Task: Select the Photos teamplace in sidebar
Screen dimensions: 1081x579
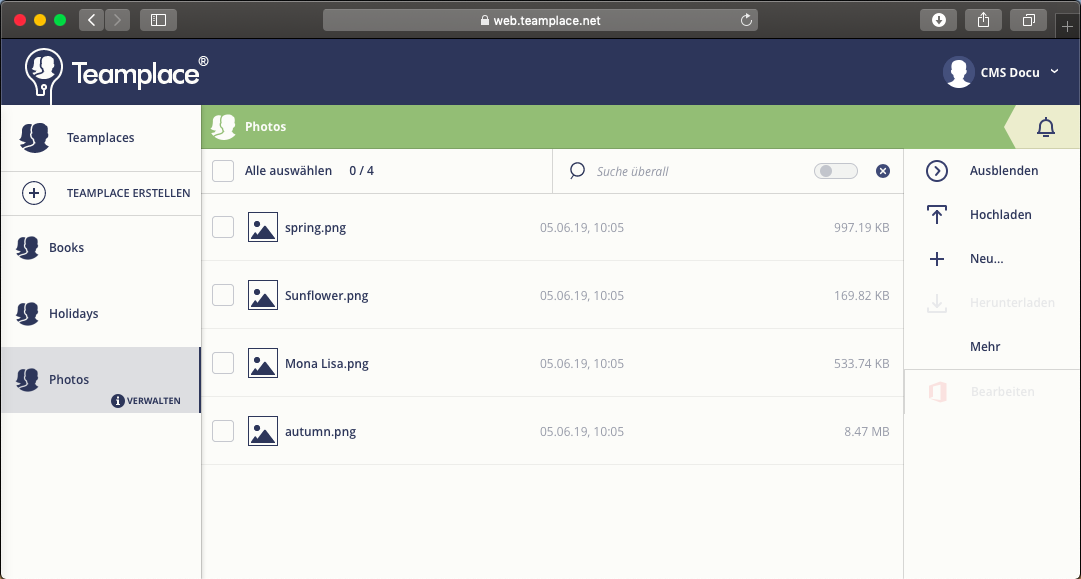Action: pyautogui.click(x=101, y=380)
